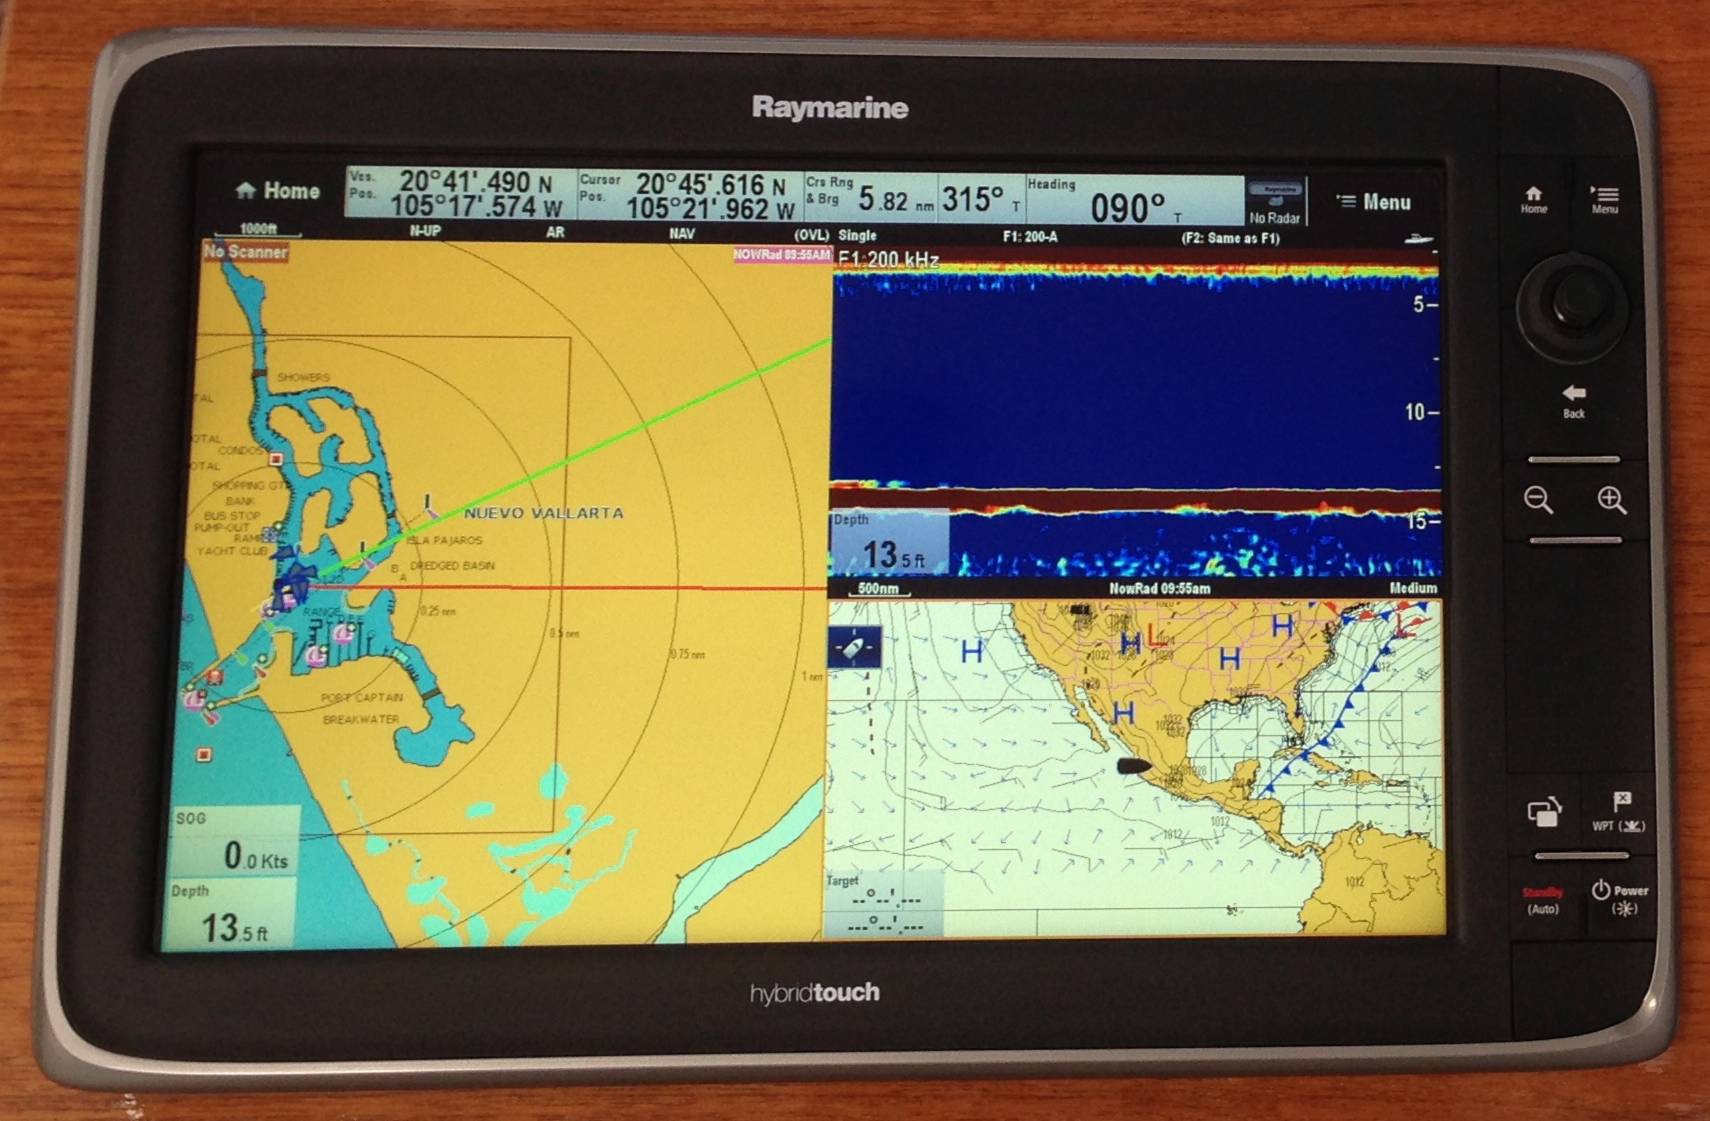Engage the Standby (Auto) pilot key
Viewport: 1710px width, 1121px height.
[1543, 900]
